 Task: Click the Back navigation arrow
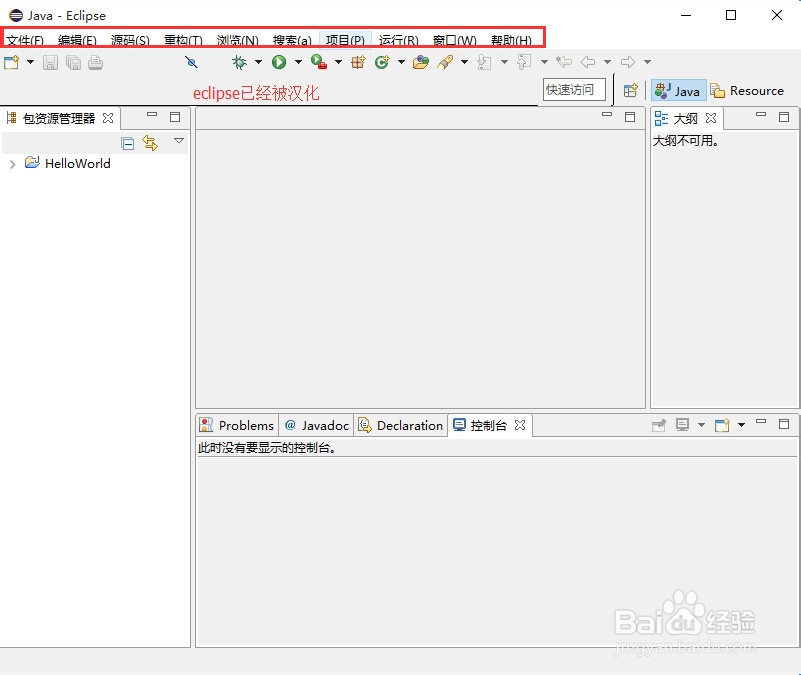click(588, 62)
